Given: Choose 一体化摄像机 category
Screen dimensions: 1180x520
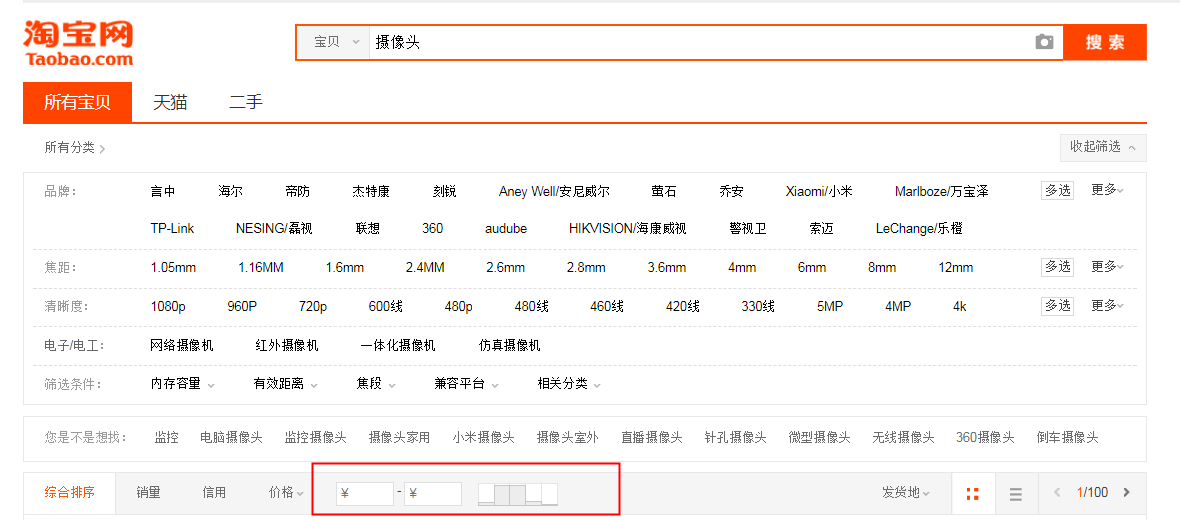Looking at the screenshot, I should (397, 345).
